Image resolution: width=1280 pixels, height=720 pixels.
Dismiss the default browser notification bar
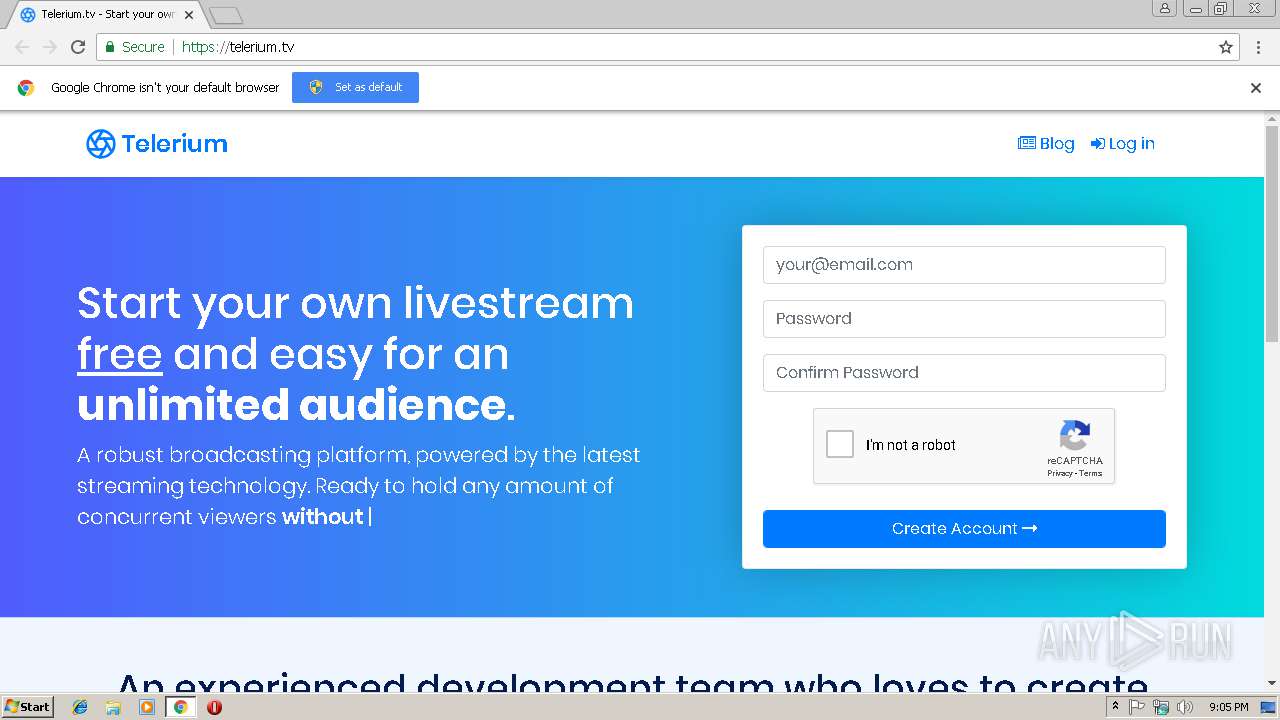click(1256, 88)
